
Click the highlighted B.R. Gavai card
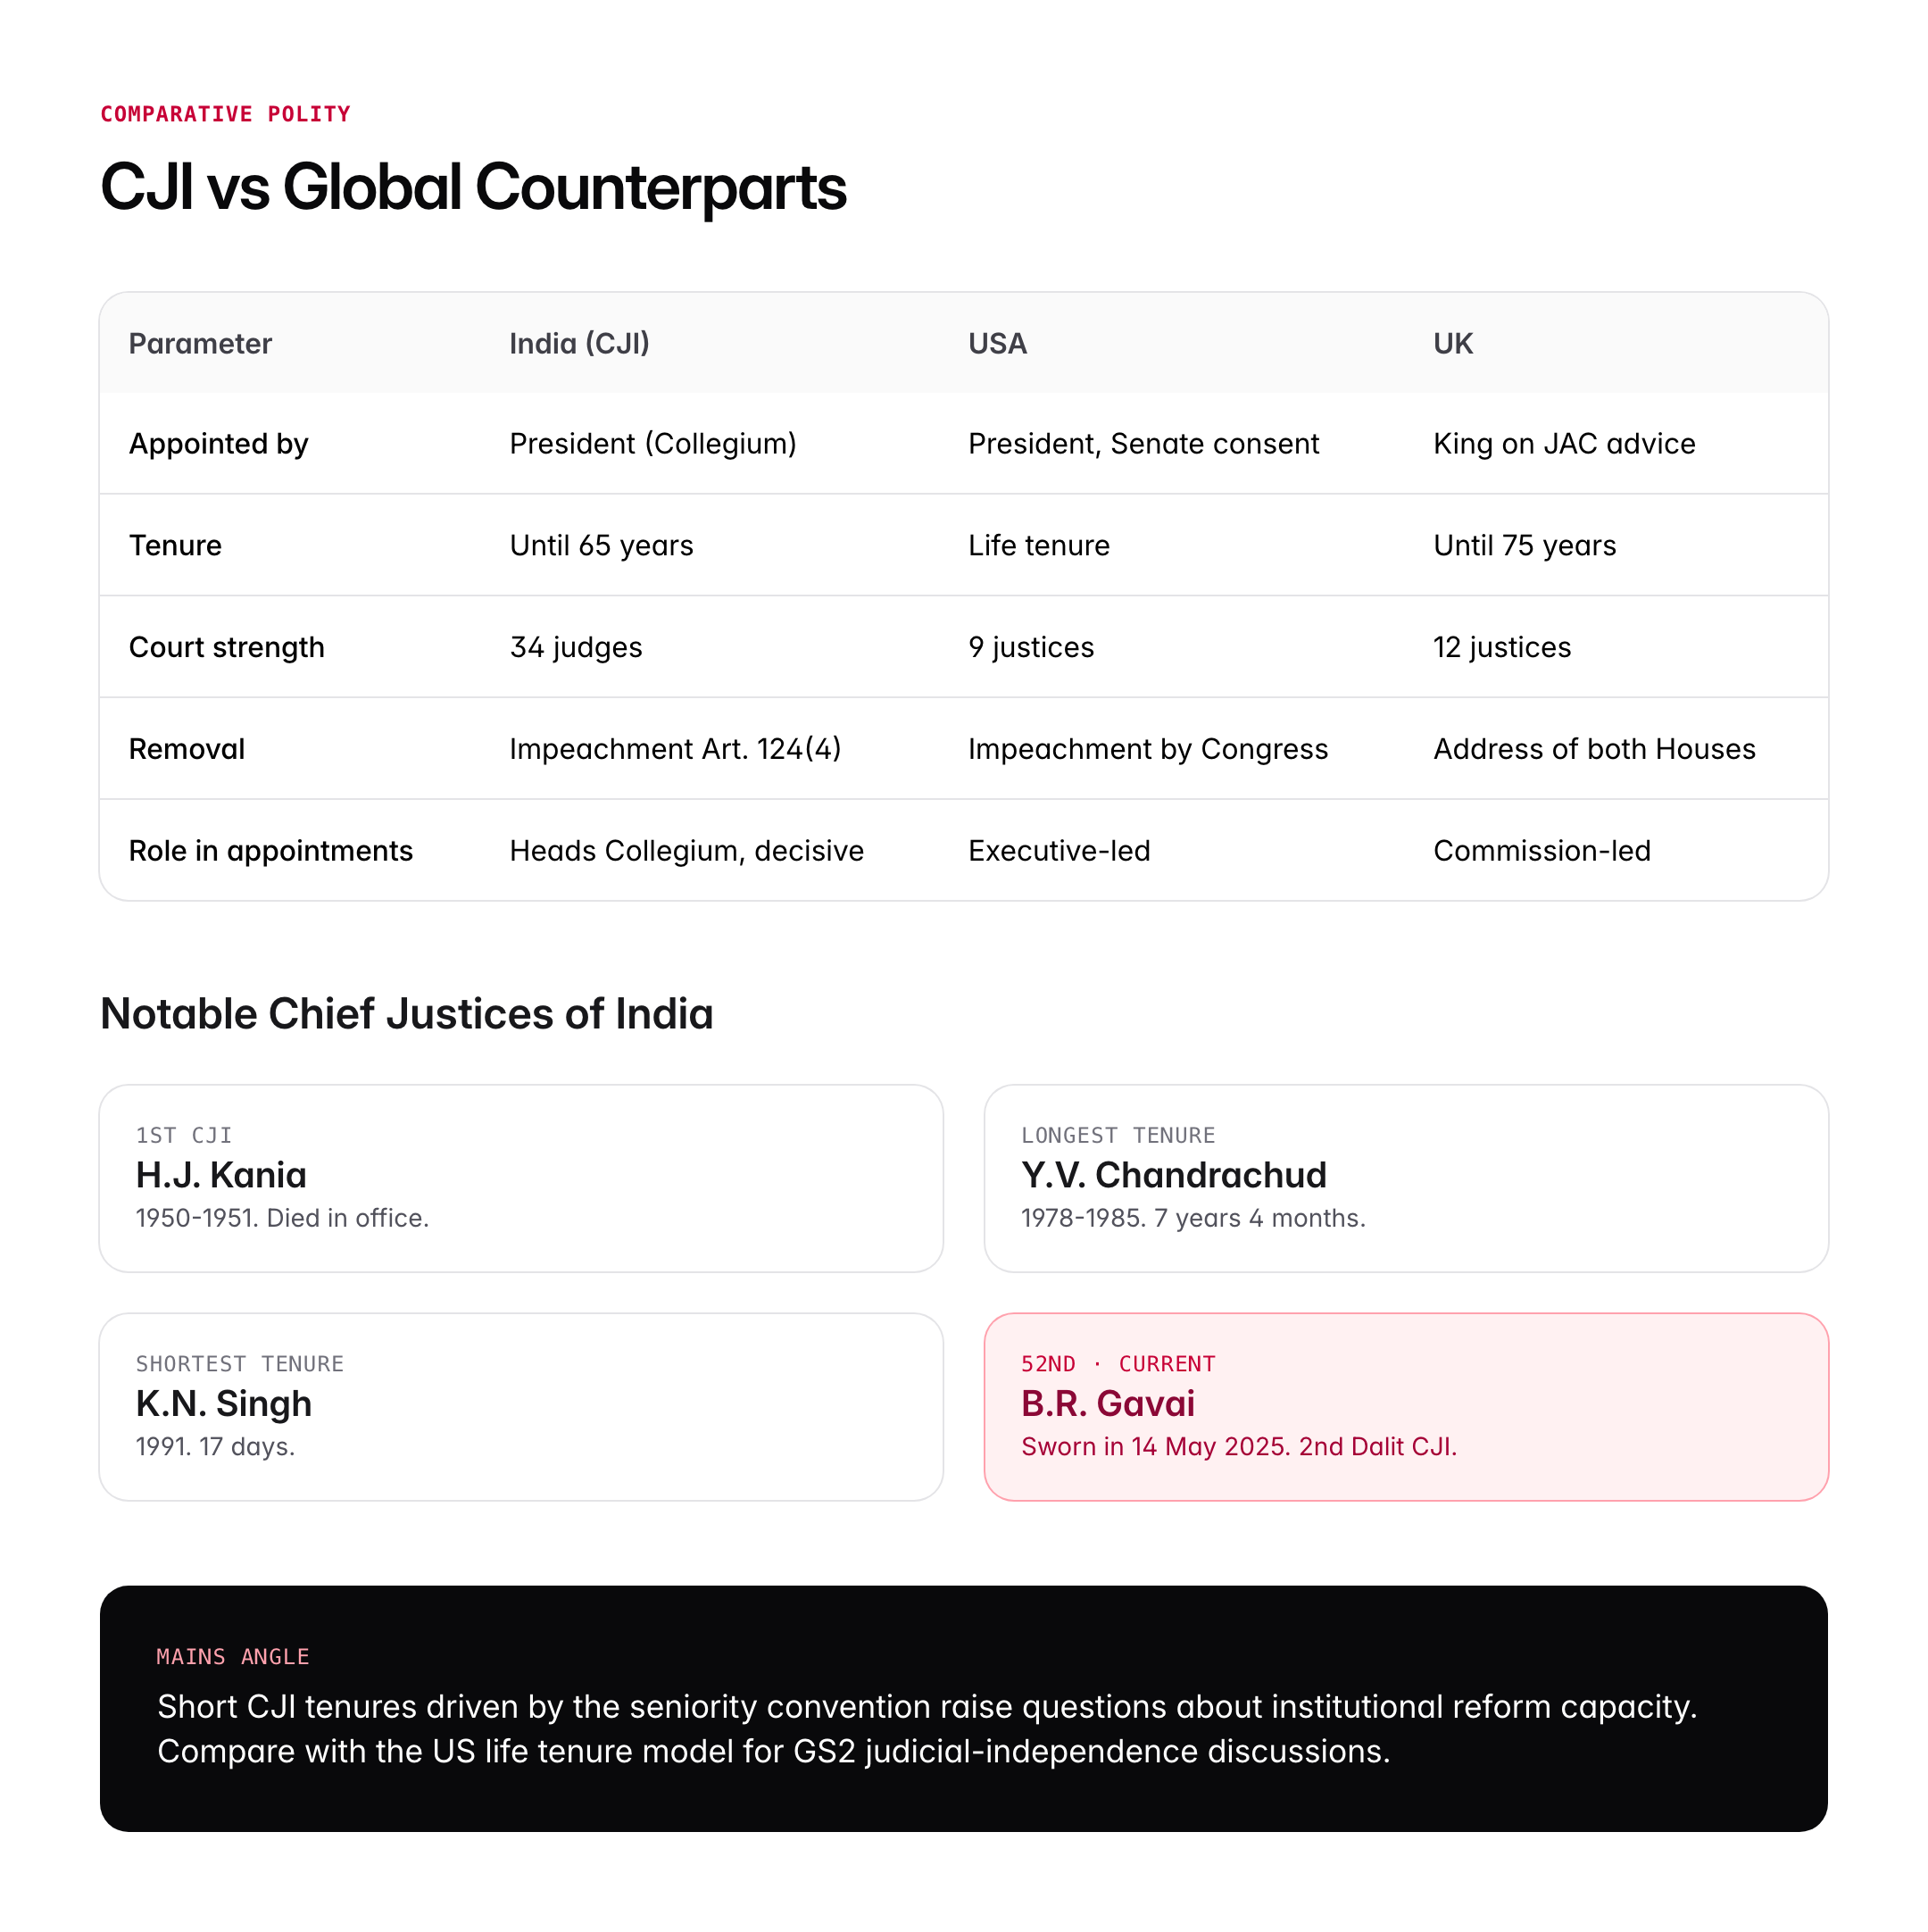[x=1405, y=1406]
